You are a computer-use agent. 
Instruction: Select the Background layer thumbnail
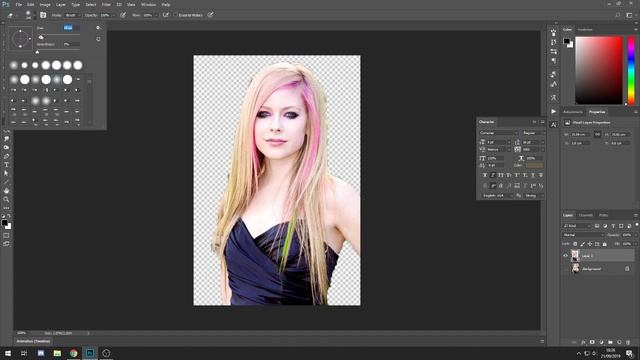(x=575, y=269)
